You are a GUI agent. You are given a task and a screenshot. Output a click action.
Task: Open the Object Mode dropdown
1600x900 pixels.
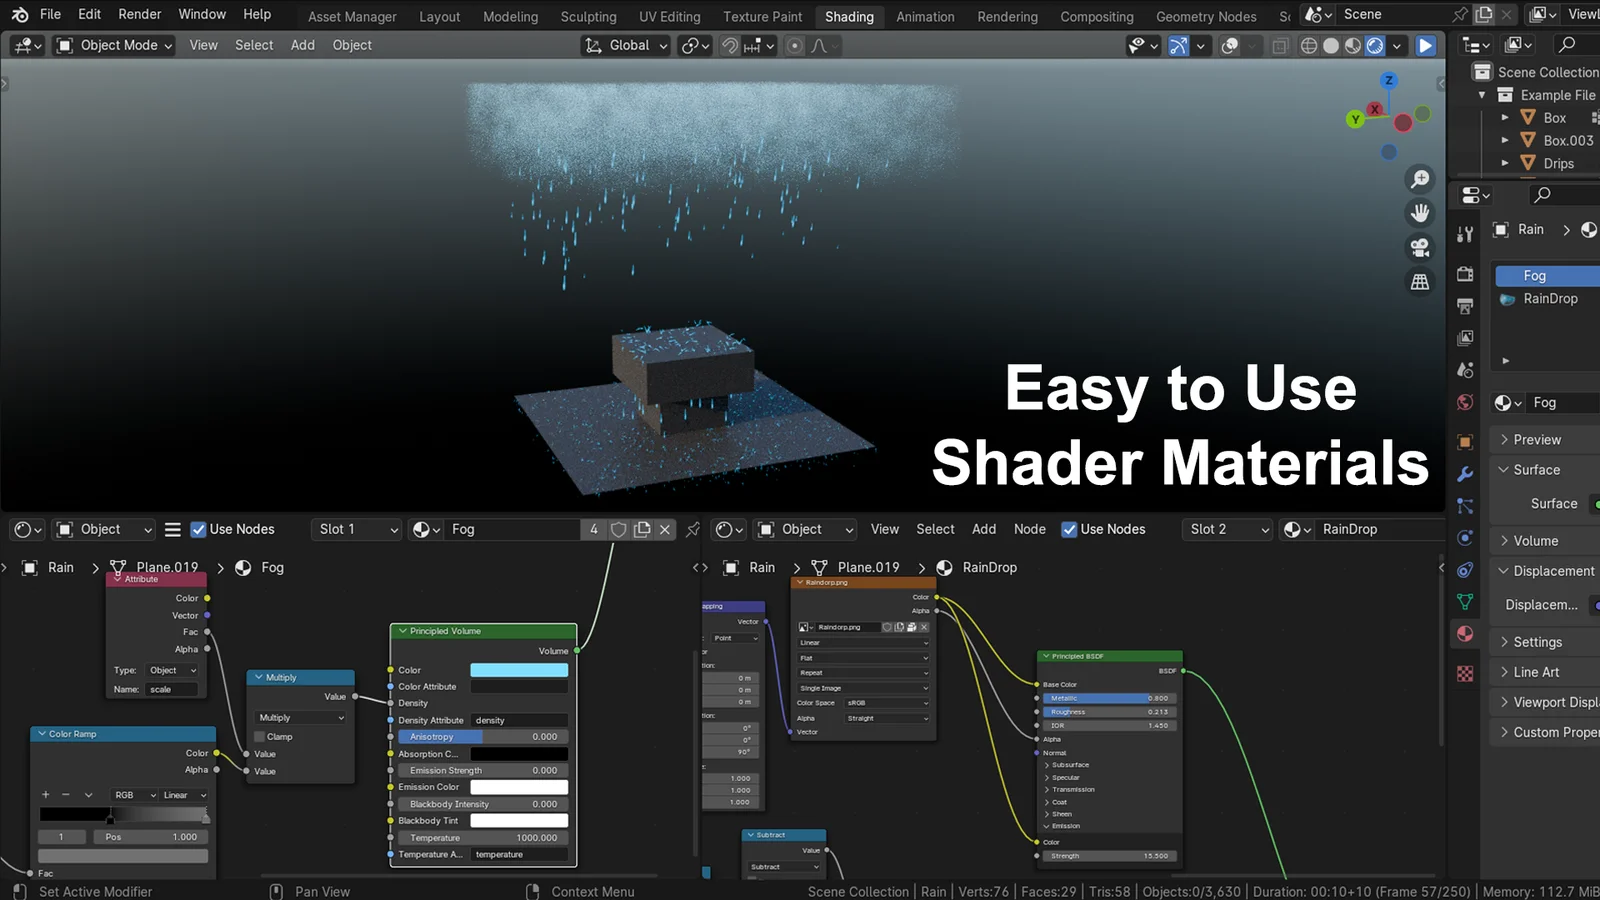pos(112,45)
